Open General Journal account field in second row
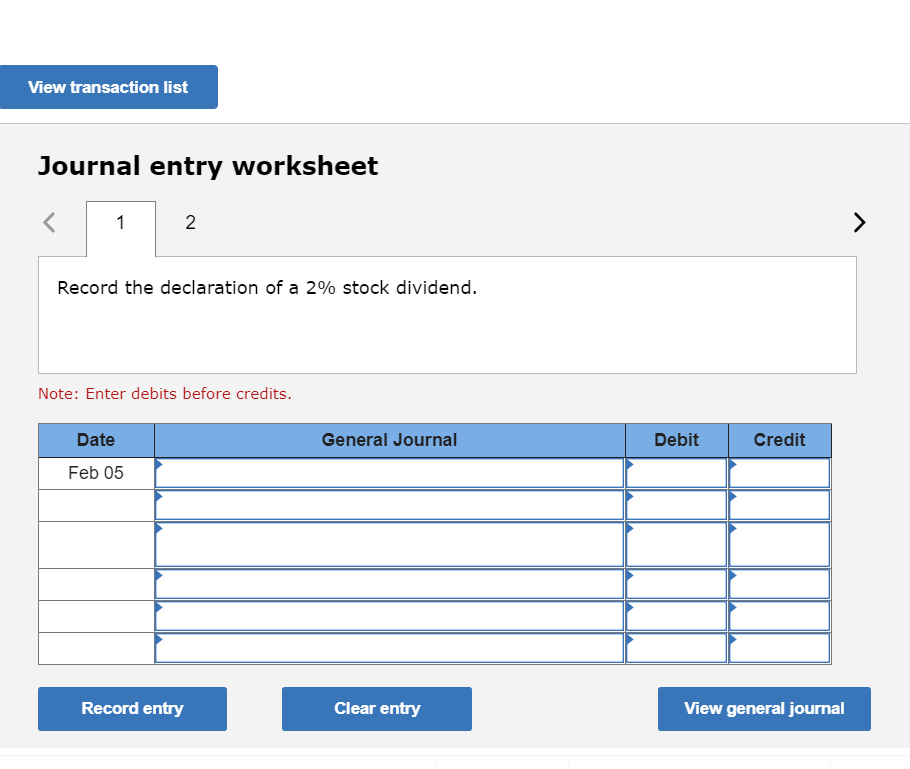Screen dimensions: 910x769 pyautogui.click(x=389, y=506)
